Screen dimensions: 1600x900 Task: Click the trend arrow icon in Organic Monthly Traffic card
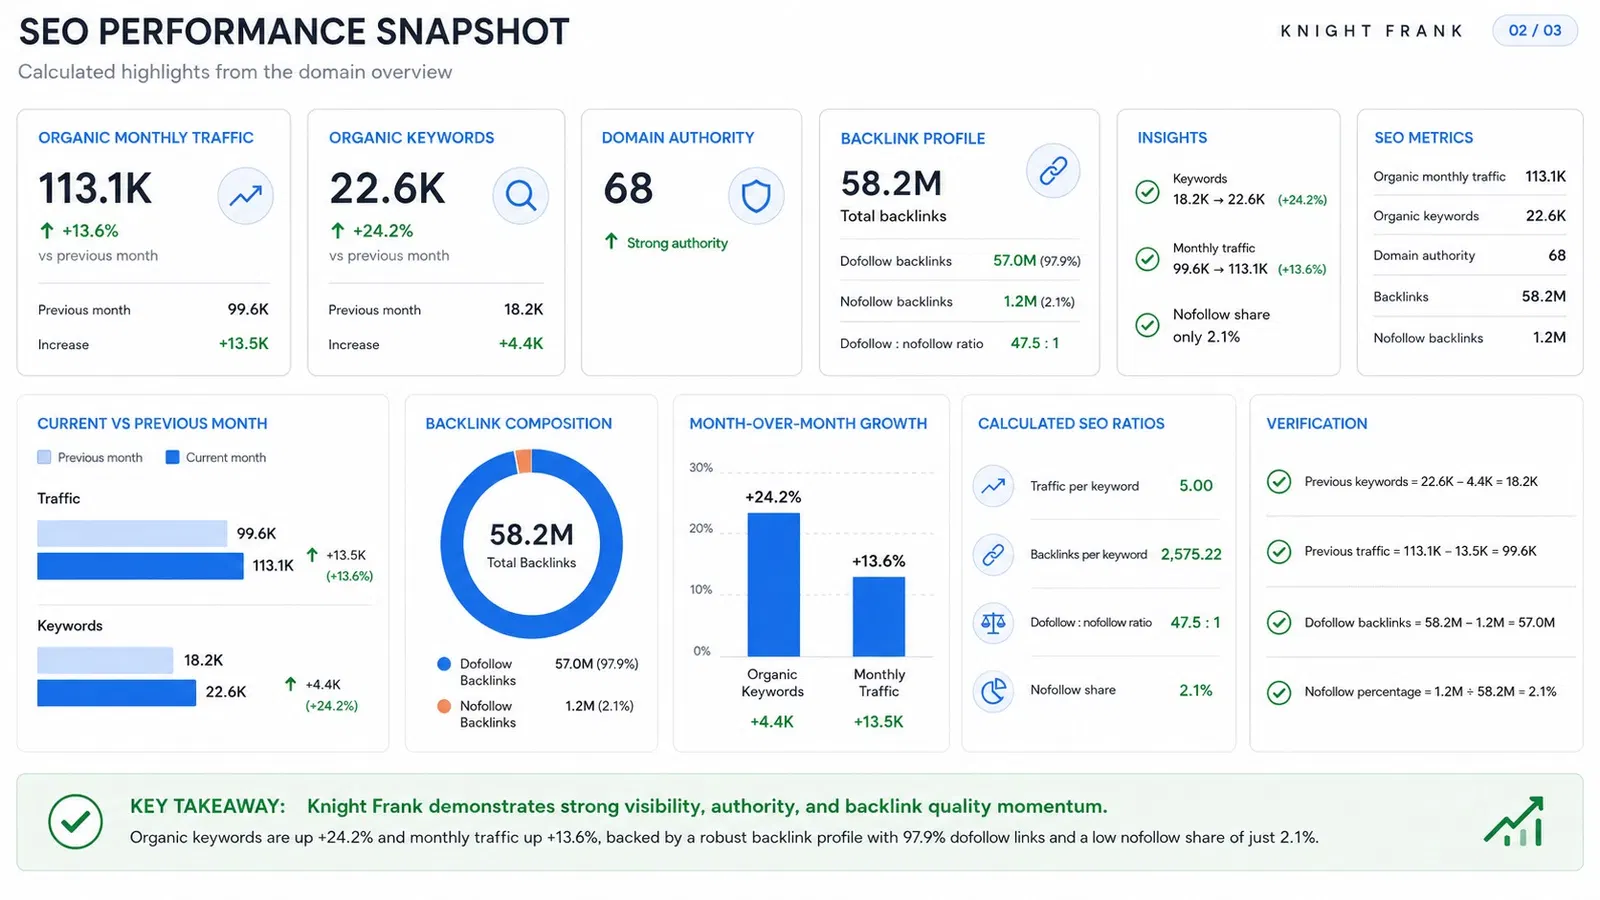(x=245, y=196)
